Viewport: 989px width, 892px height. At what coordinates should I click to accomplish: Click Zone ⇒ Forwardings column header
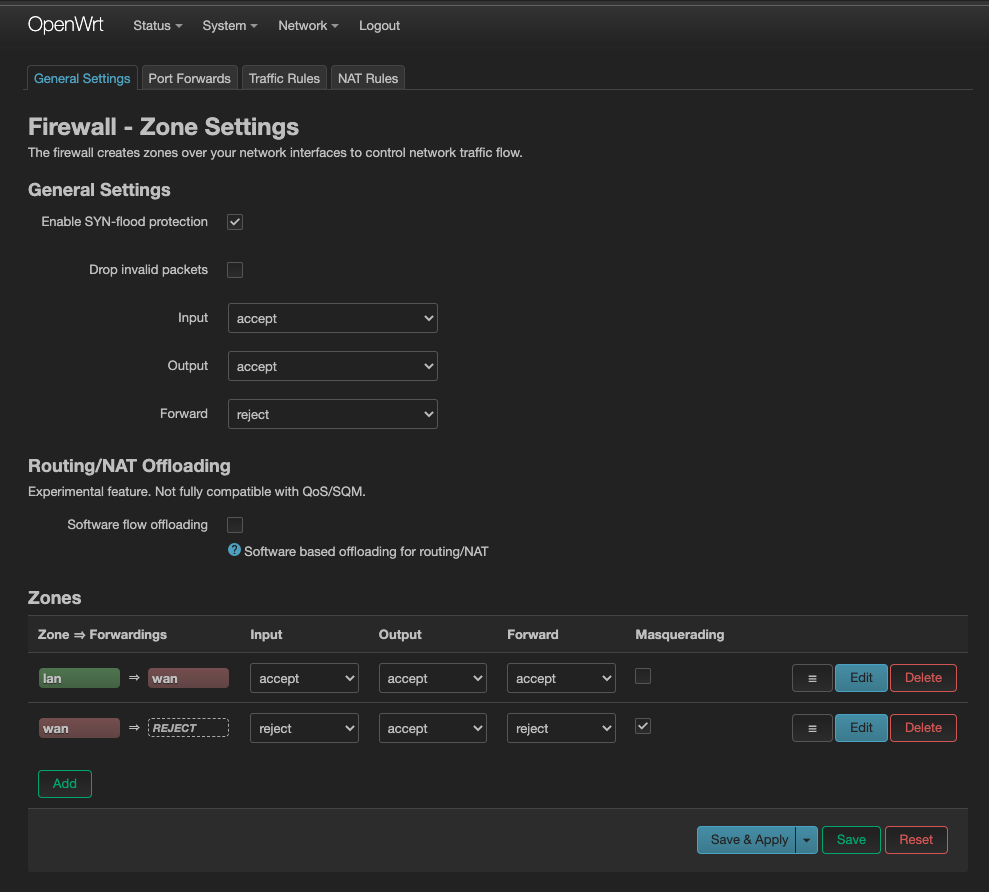click(x=102, y=635)
